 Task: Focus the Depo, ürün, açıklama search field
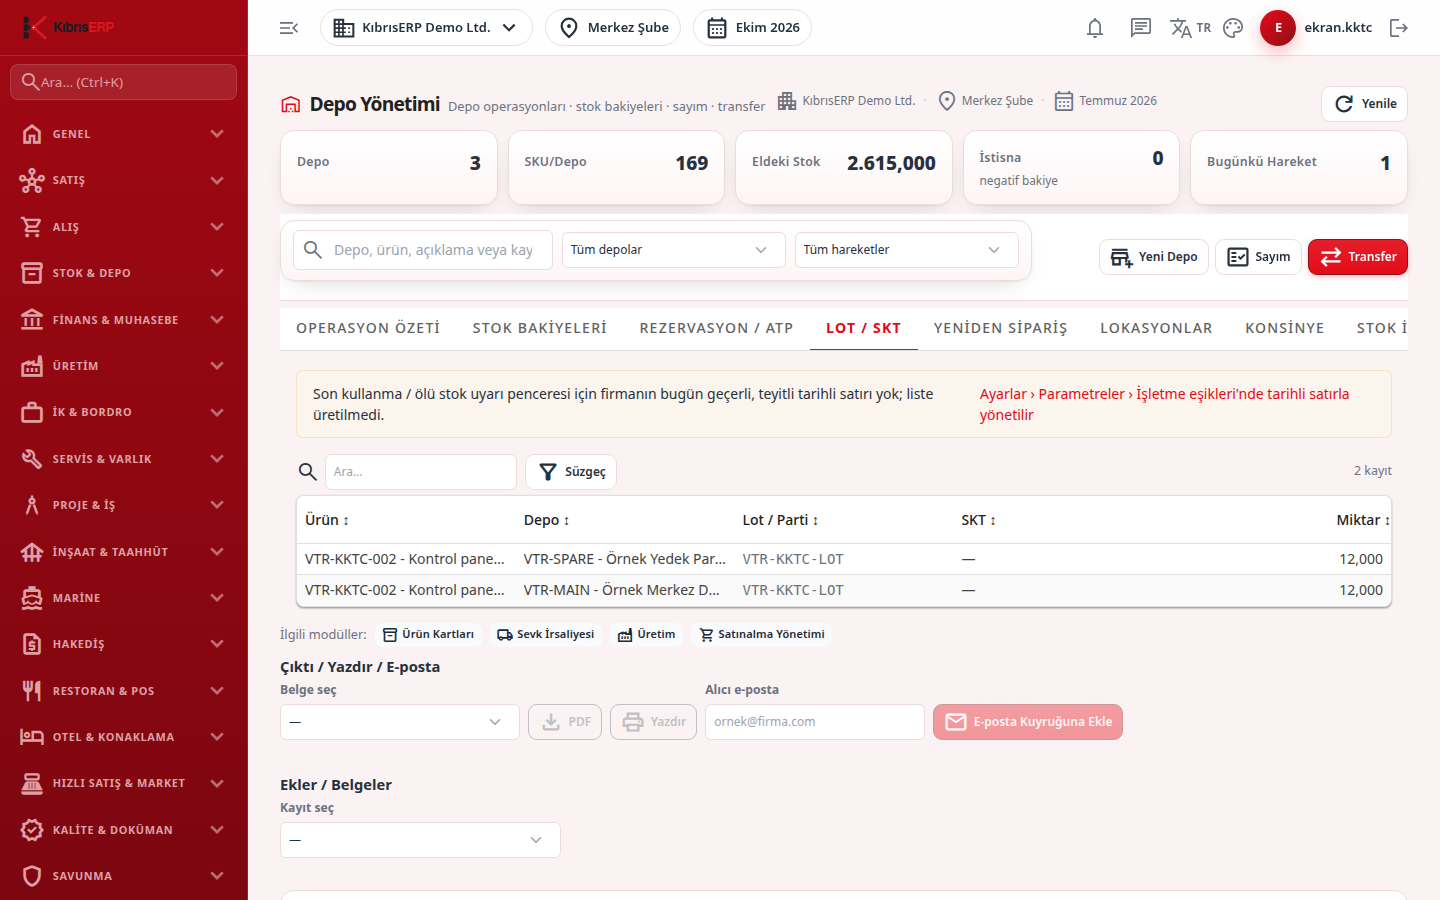[x=423, y=250]
